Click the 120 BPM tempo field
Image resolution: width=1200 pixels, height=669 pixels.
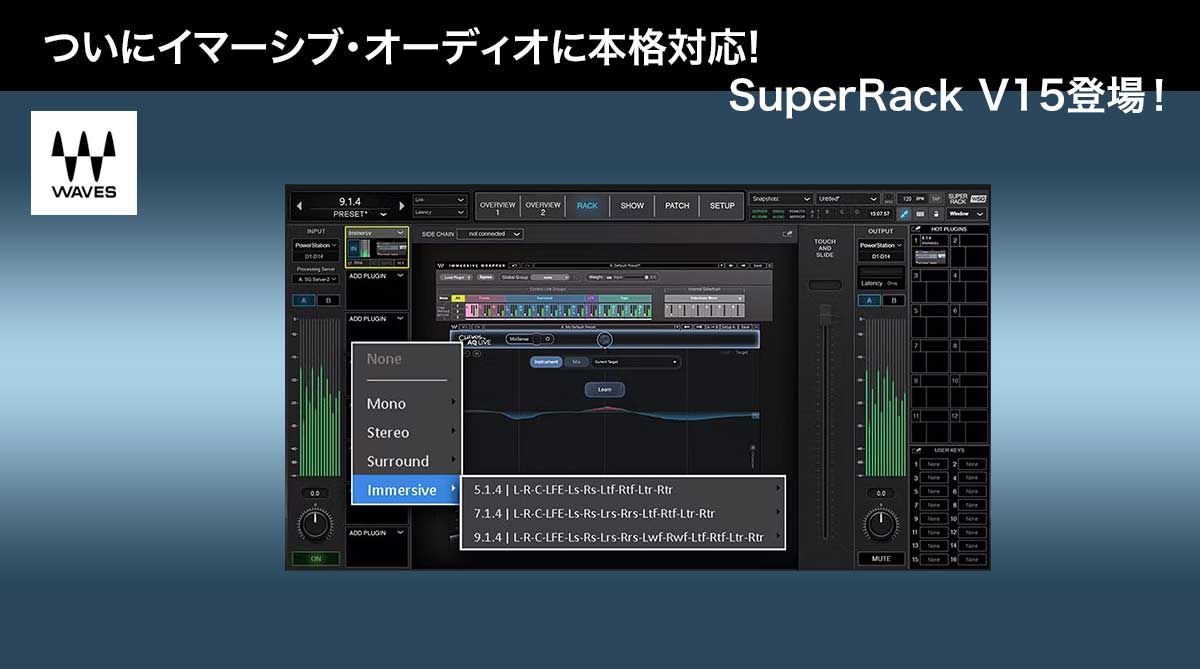click(x=912, y=199)
